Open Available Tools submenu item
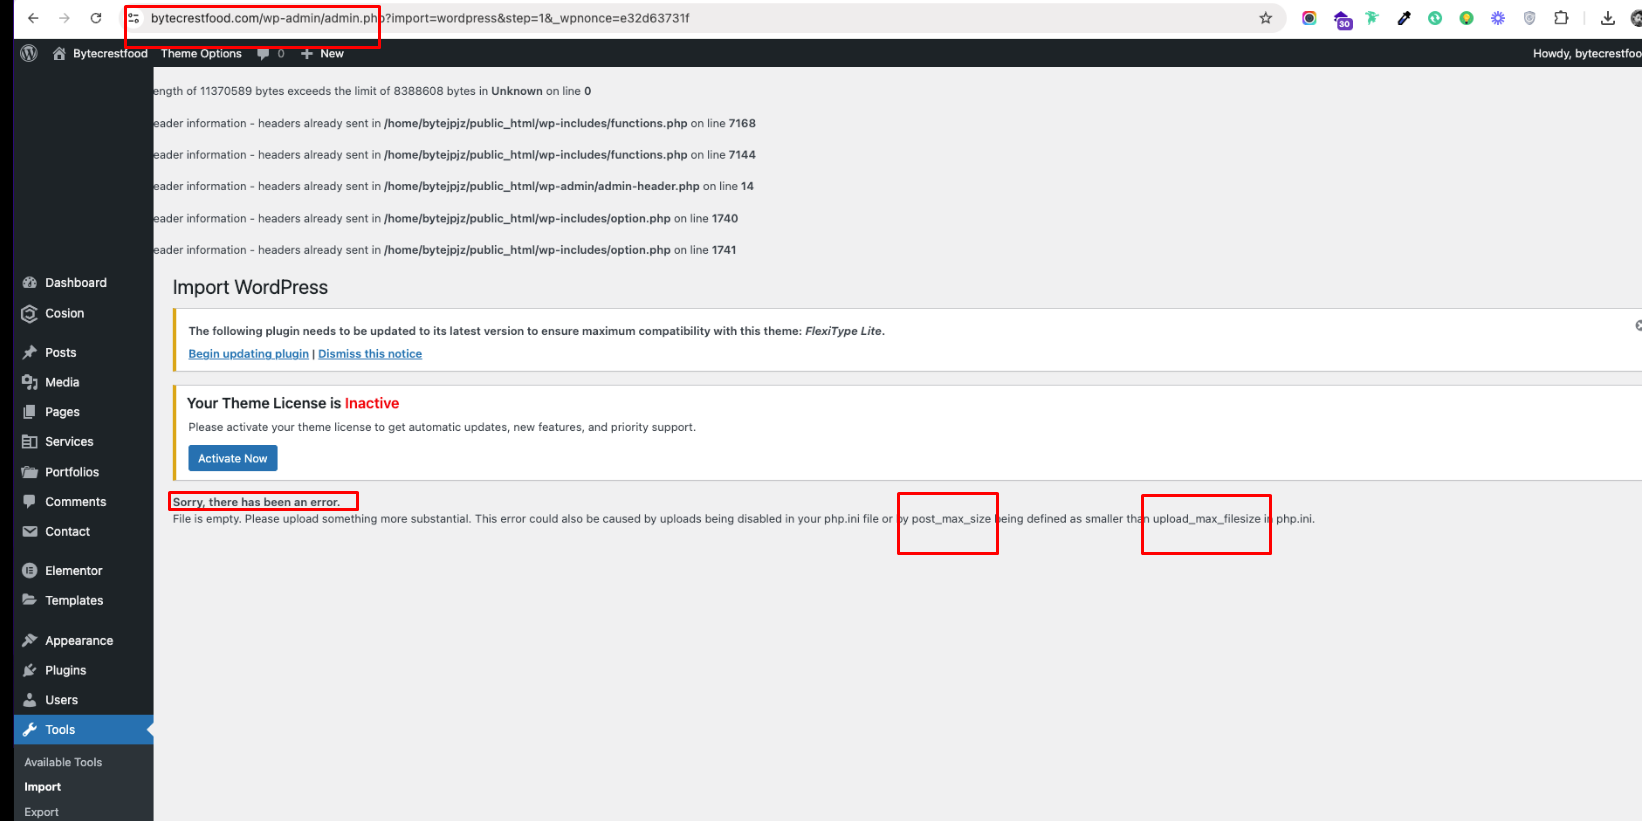Image resolution: width=1642 pixels, height=821 pixels. click(63, 762)
